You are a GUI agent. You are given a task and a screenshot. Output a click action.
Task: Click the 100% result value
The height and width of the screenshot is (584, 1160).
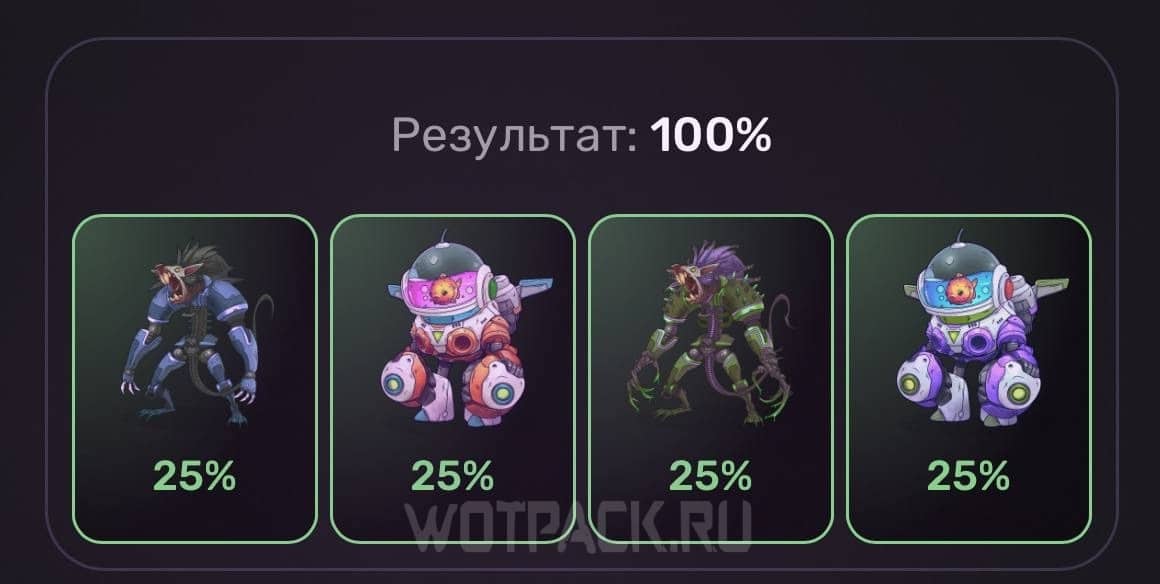tap(711, 135)
